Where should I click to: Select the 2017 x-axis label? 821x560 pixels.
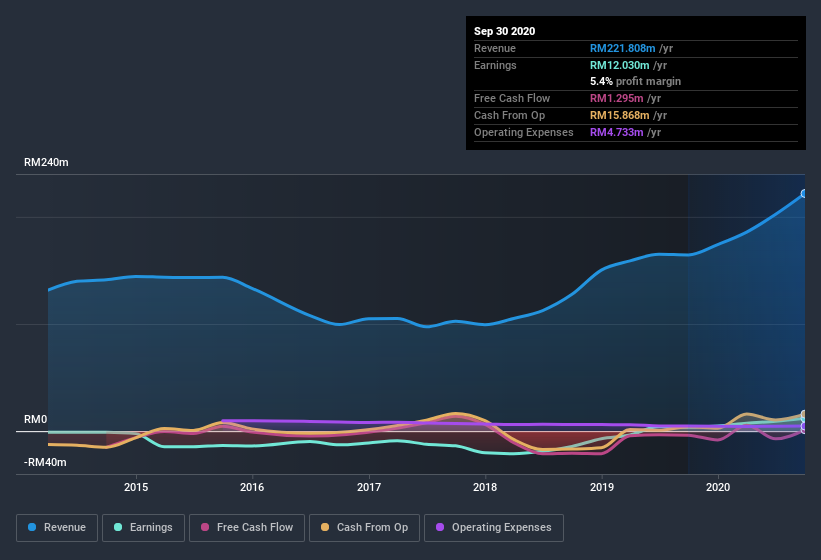tap(369, 487)
